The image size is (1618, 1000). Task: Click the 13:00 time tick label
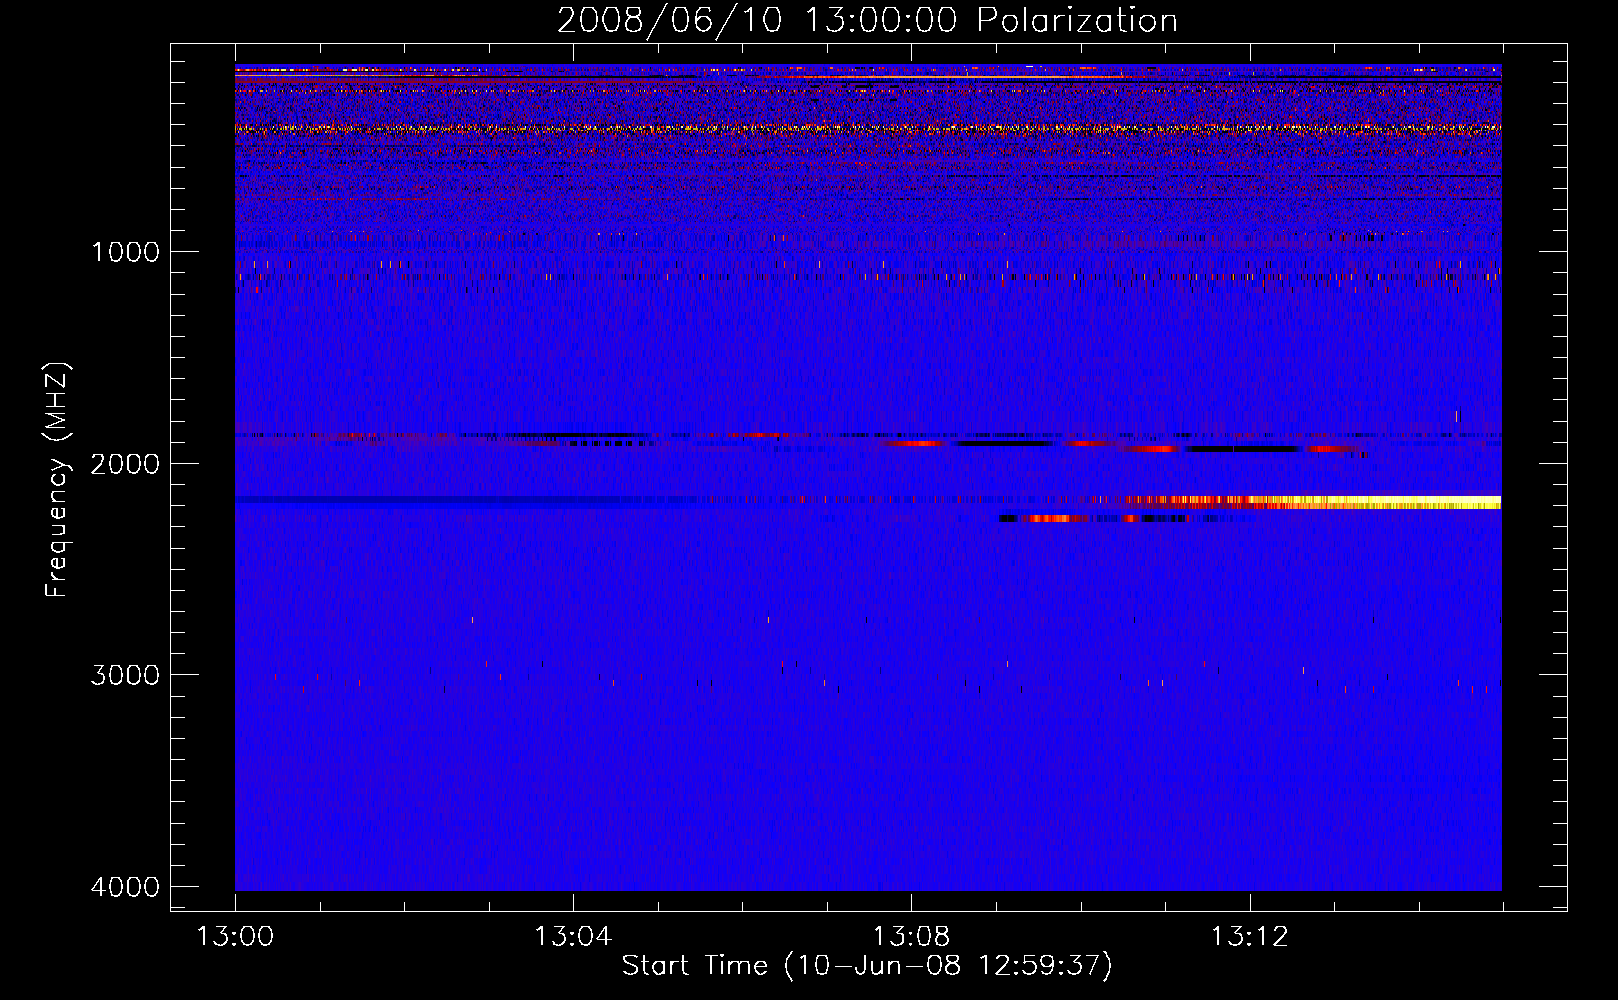pos(235,937)
